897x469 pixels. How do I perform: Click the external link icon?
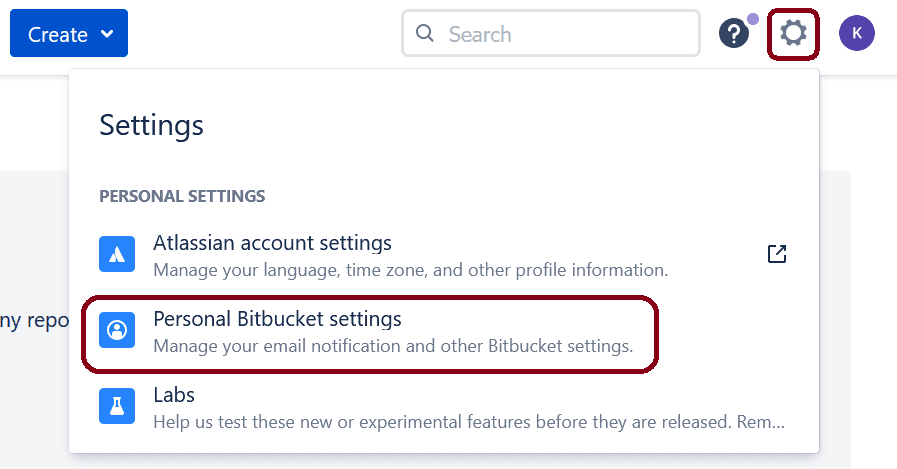[777, 254]
